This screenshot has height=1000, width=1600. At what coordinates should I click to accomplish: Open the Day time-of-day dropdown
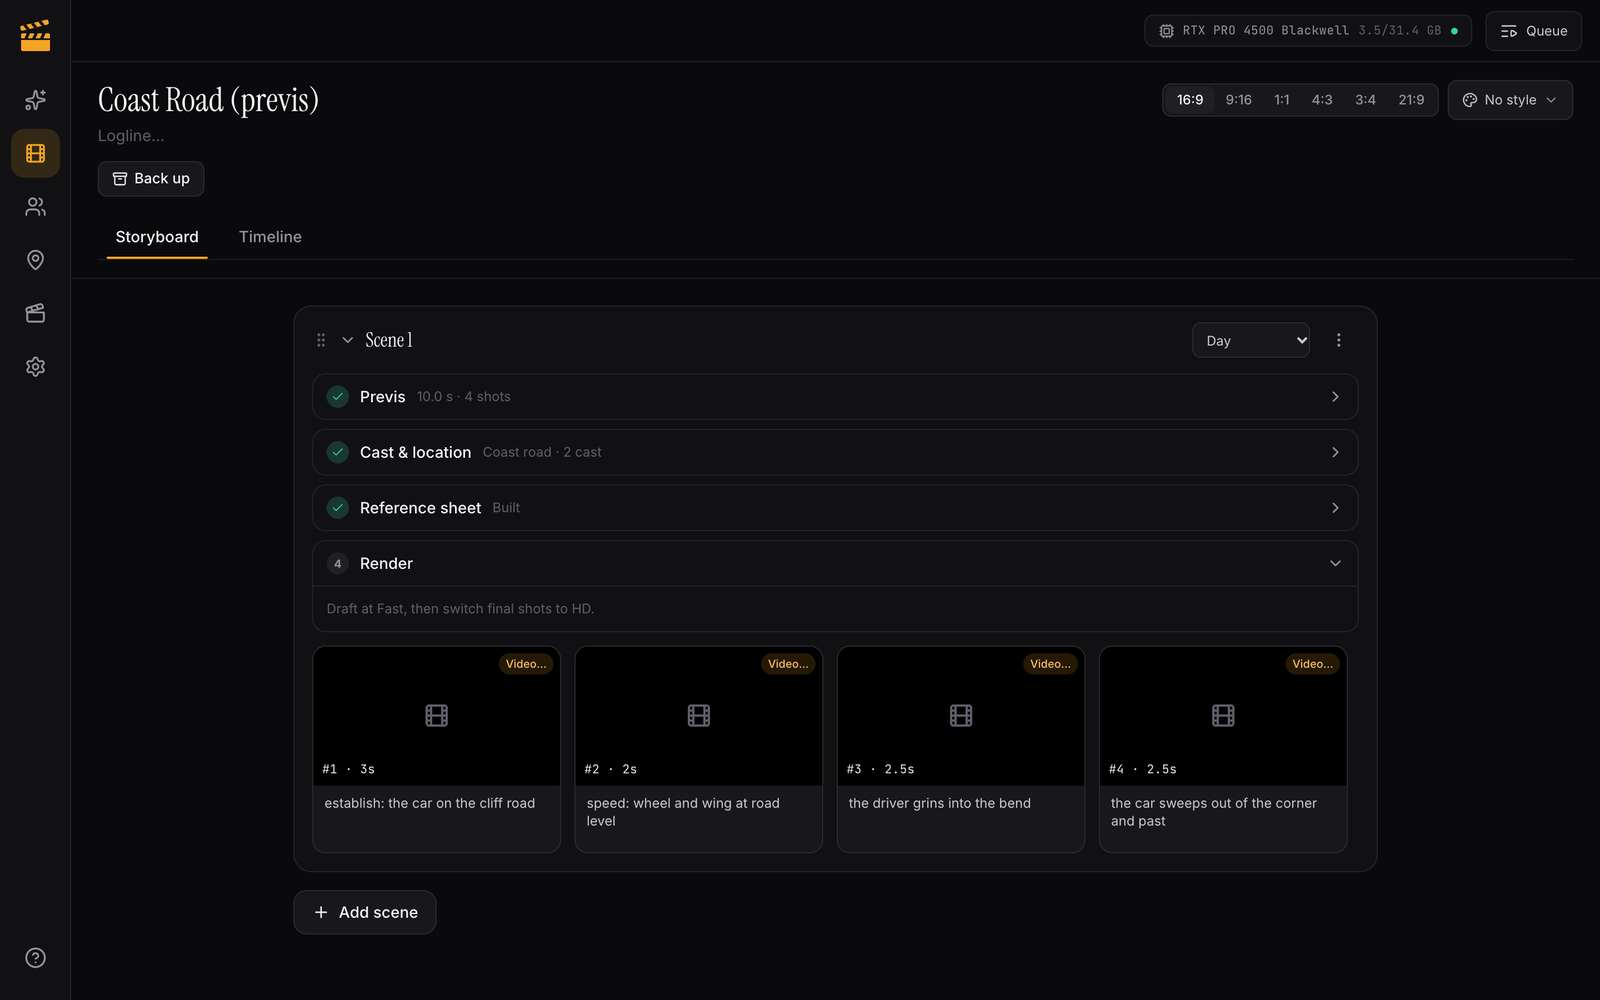[1251, 340]
